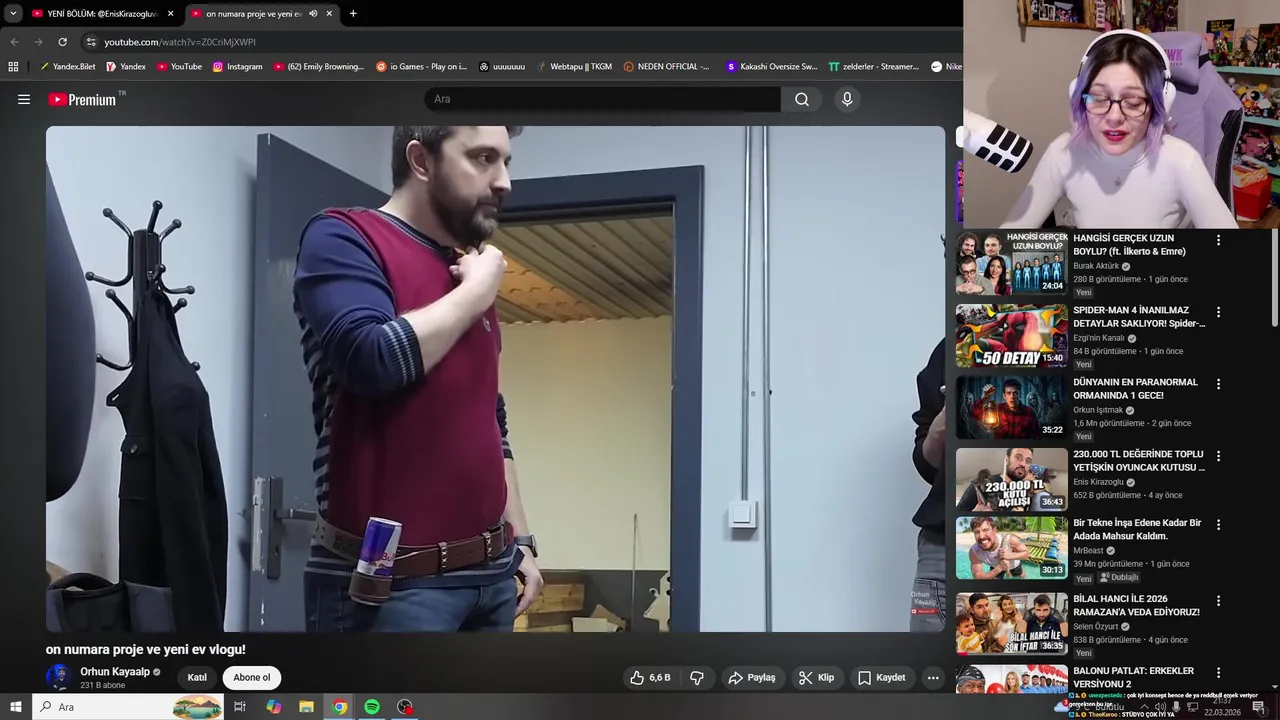The height and width of the screenshot is (720, 1280).
Task: Mute the playing tab speaker icon
Action: pos(313,14)
